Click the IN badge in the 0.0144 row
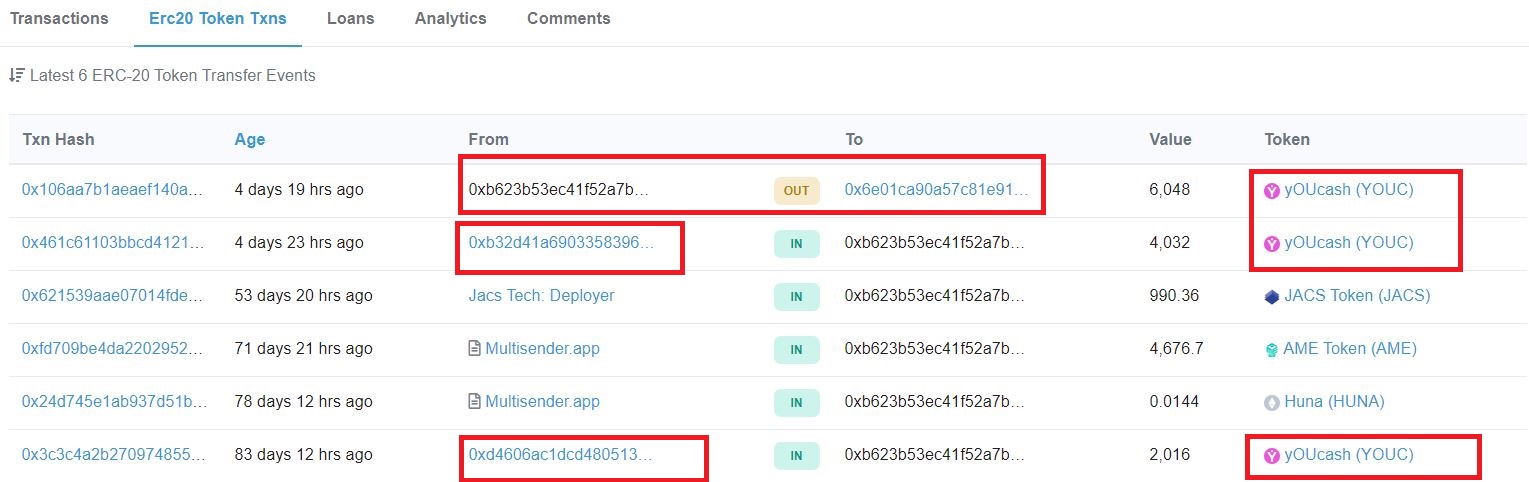This screenshot has height=482, width=1529. tap(796, 402)
